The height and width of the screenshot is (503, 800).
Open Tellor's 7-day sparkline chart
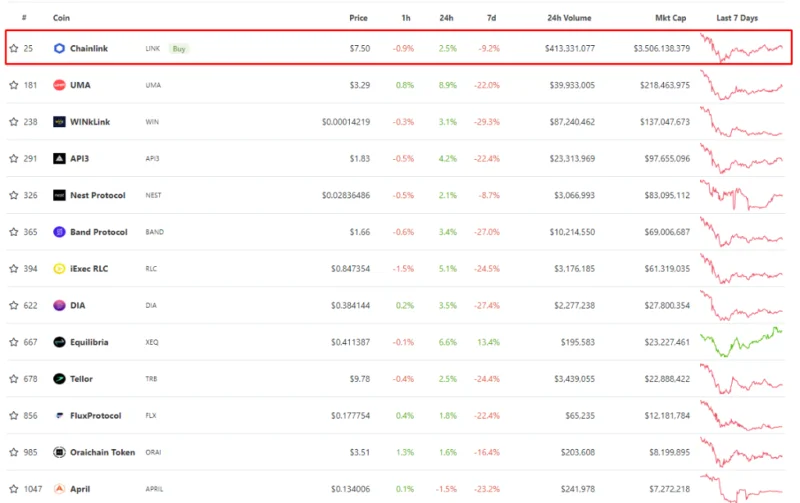741,379
